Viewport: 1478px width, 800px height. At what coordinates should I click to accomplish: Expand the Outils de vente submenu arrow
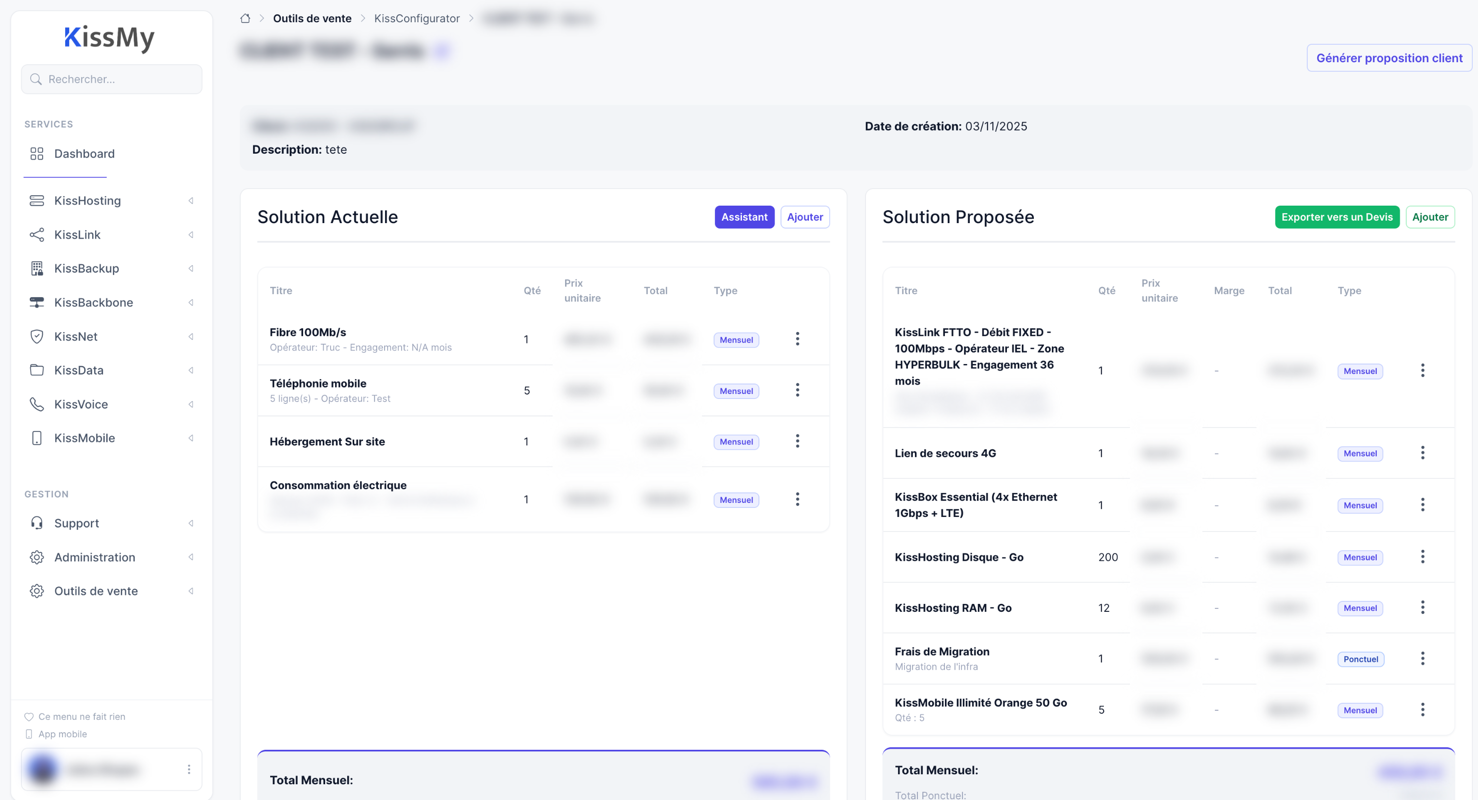[191, 591]
